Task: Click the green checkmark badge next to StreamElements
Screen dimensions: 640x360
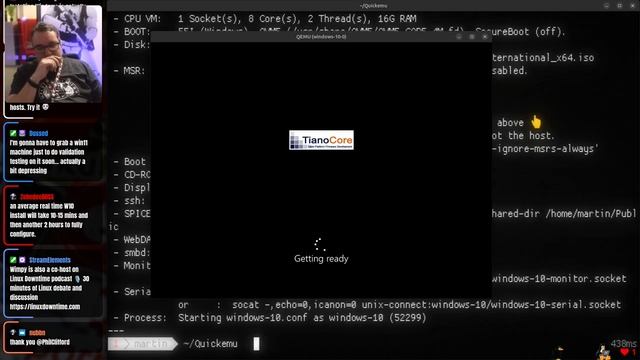Action: click(13, 260)
